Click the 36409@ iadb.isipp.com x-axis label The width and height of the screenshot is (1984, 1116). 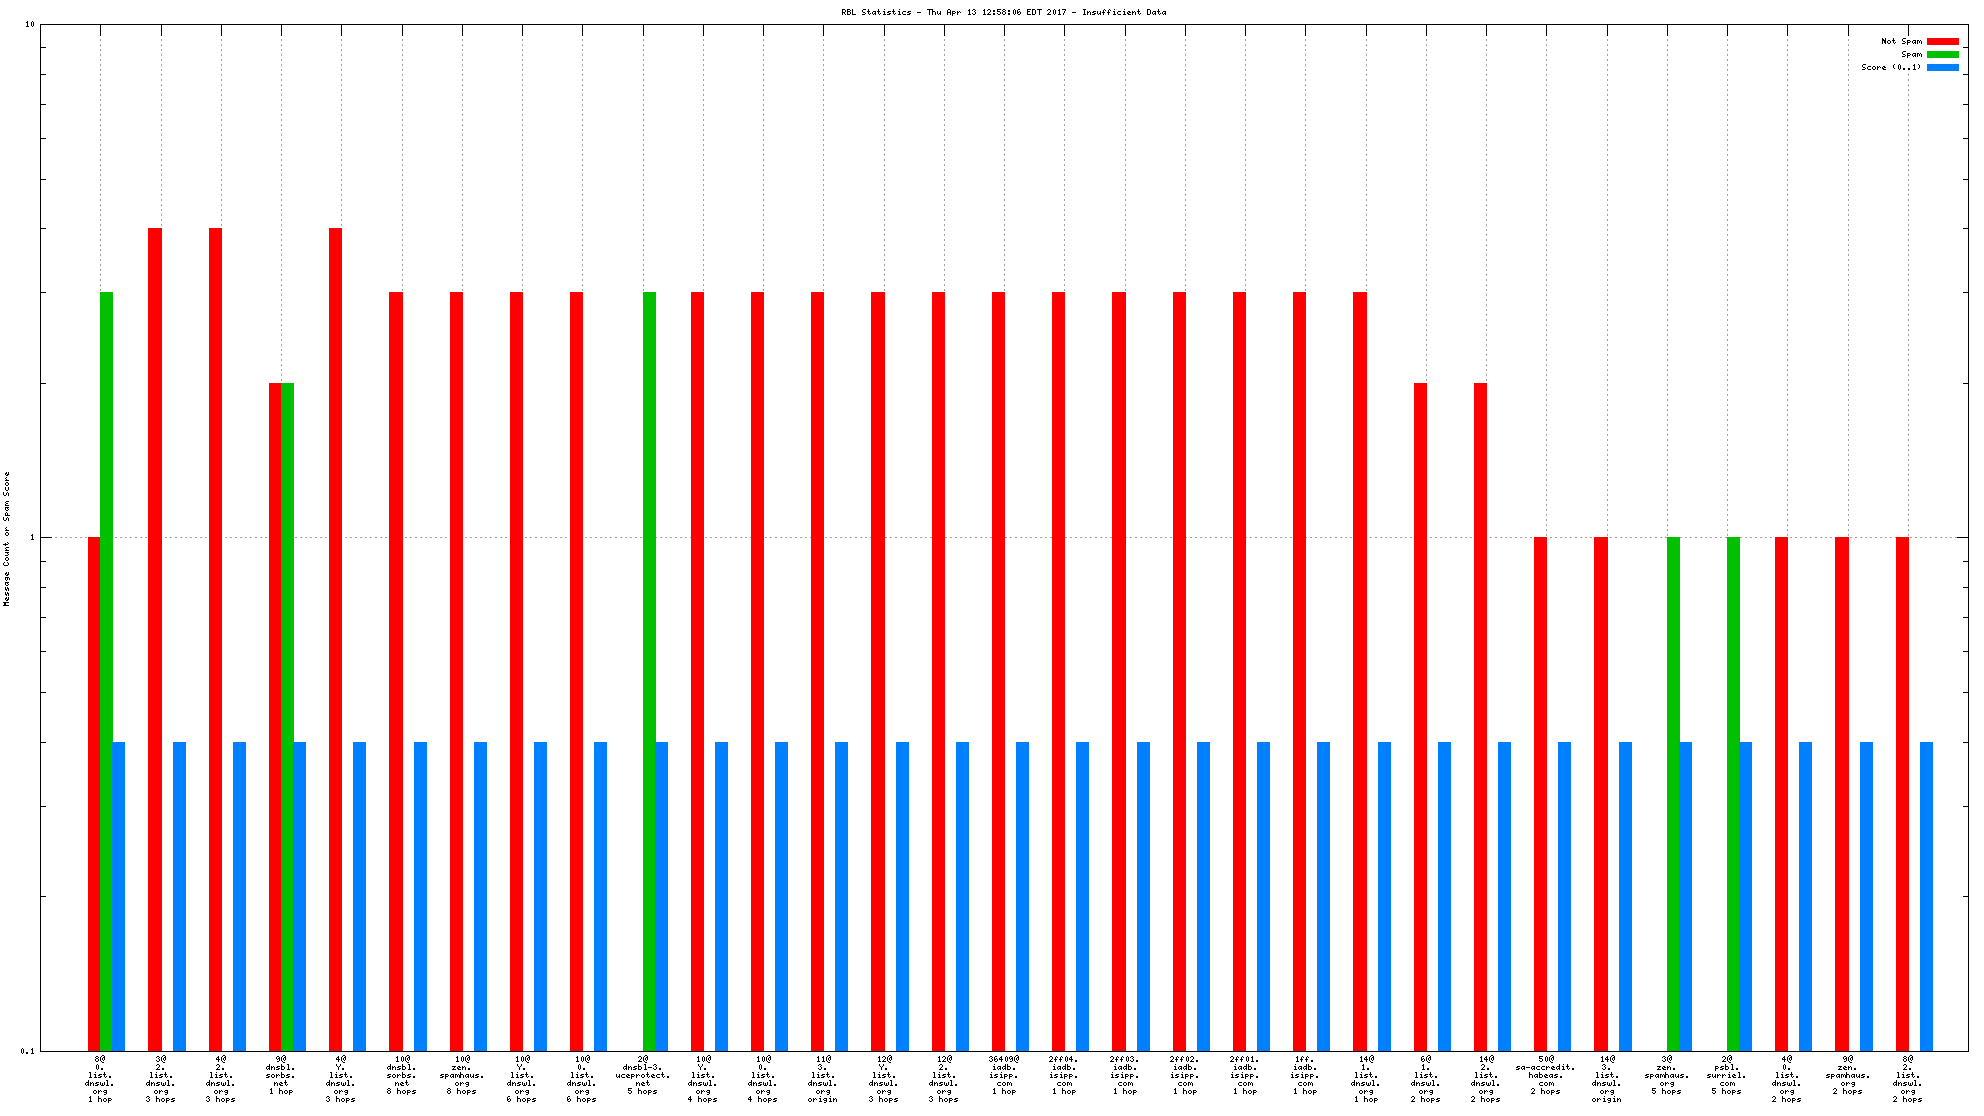click(x=1004, y=1075)
